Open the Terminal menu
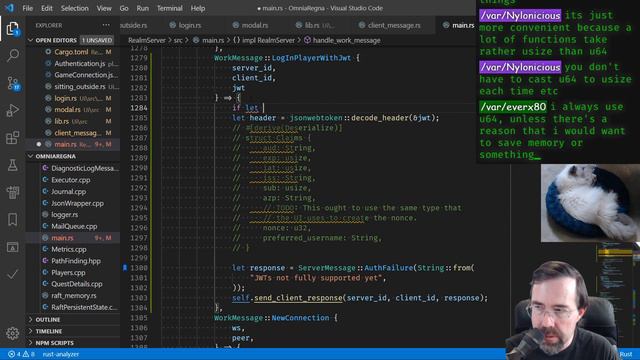The image size is (640, 360). [169, 8]
